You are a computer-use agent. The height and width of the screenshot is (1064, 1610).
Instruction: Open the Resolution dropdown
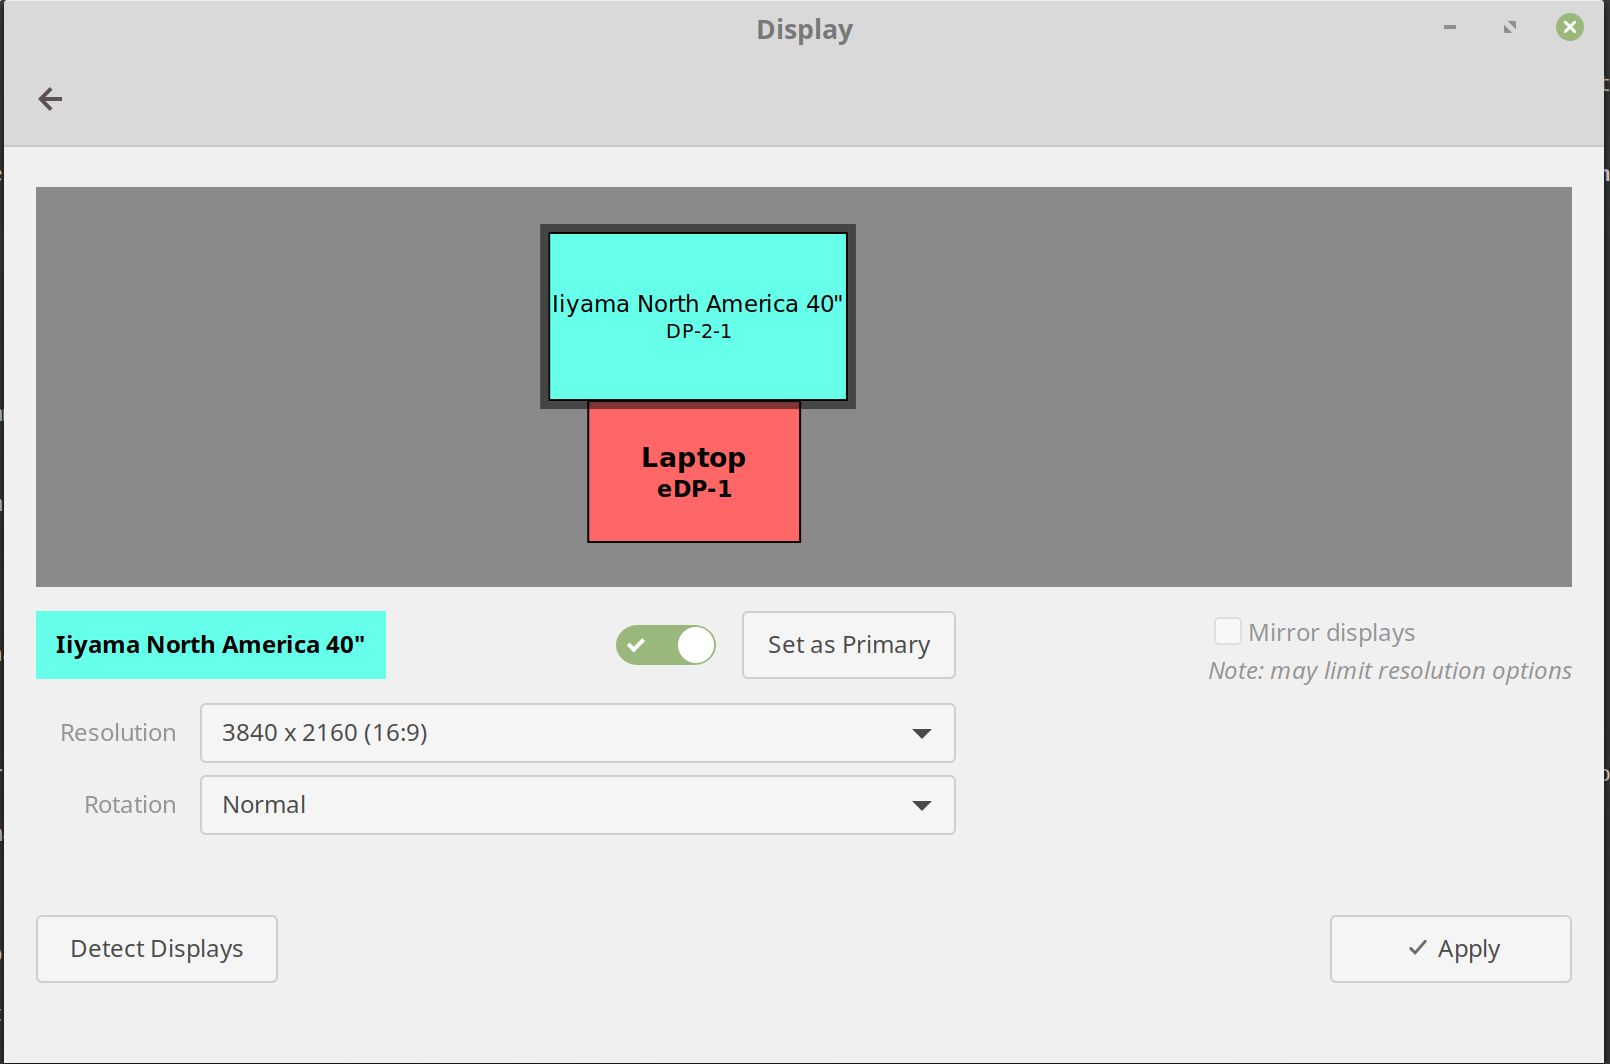click(x=578, y=733)
